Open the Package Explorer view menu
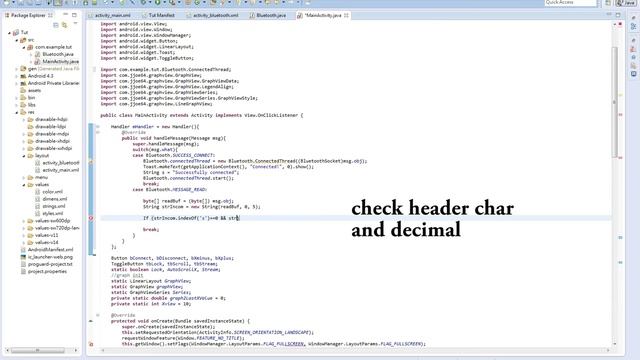This screenshot has height=360, width=640. point(75,24)
